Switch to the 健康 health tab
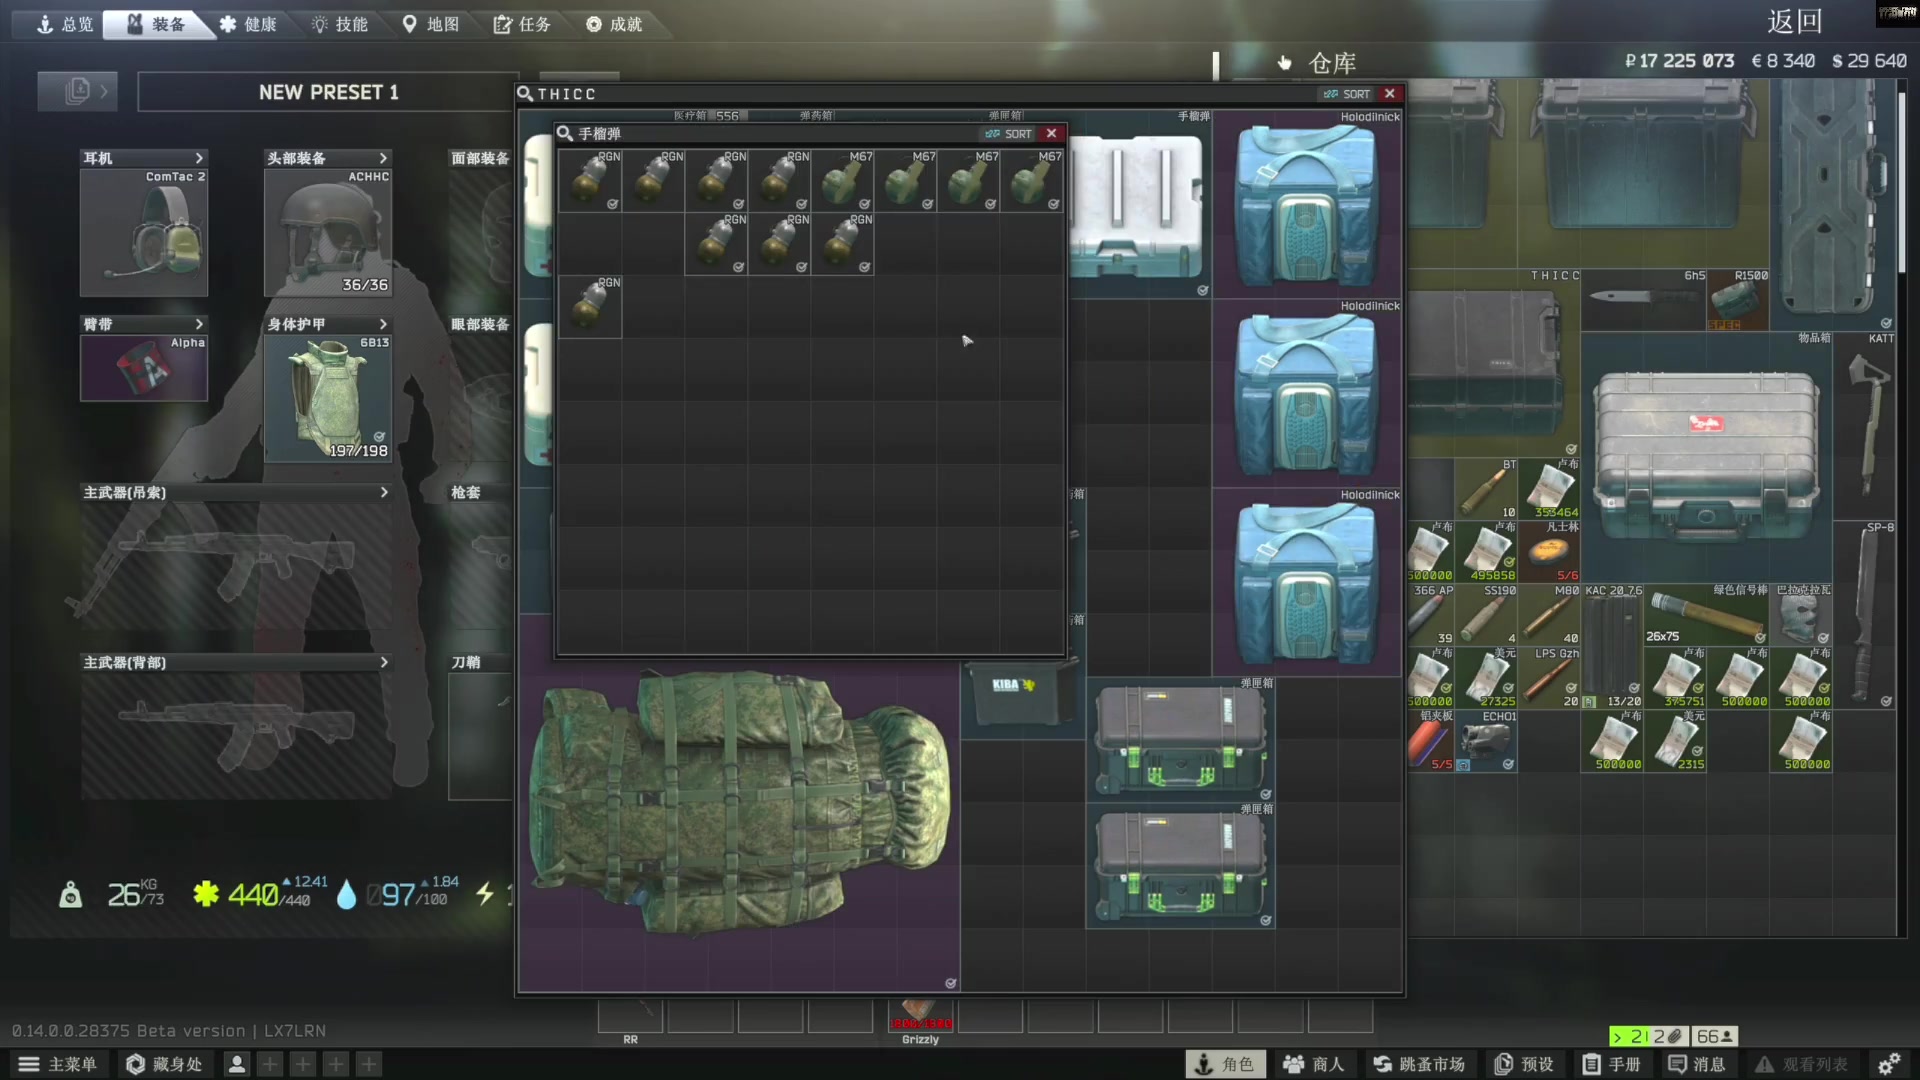1920x1080 pixels. coord(248,24)
